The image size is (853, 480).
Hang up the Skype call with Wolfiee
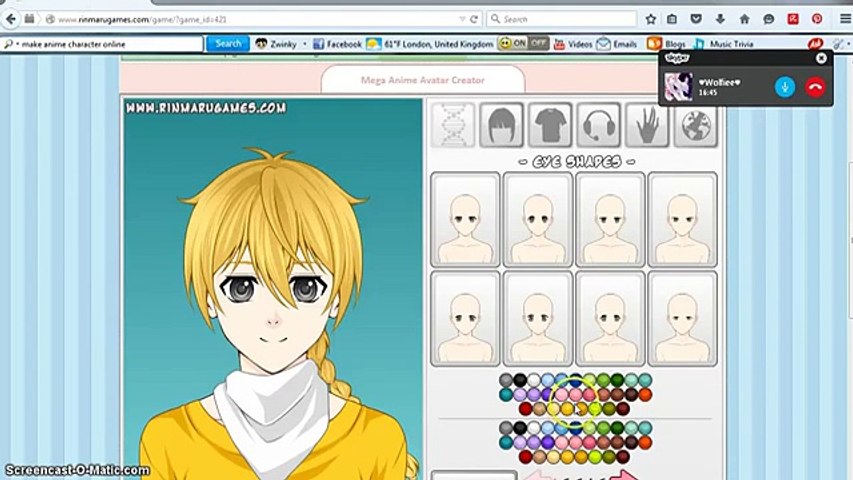tap(815, 87)
